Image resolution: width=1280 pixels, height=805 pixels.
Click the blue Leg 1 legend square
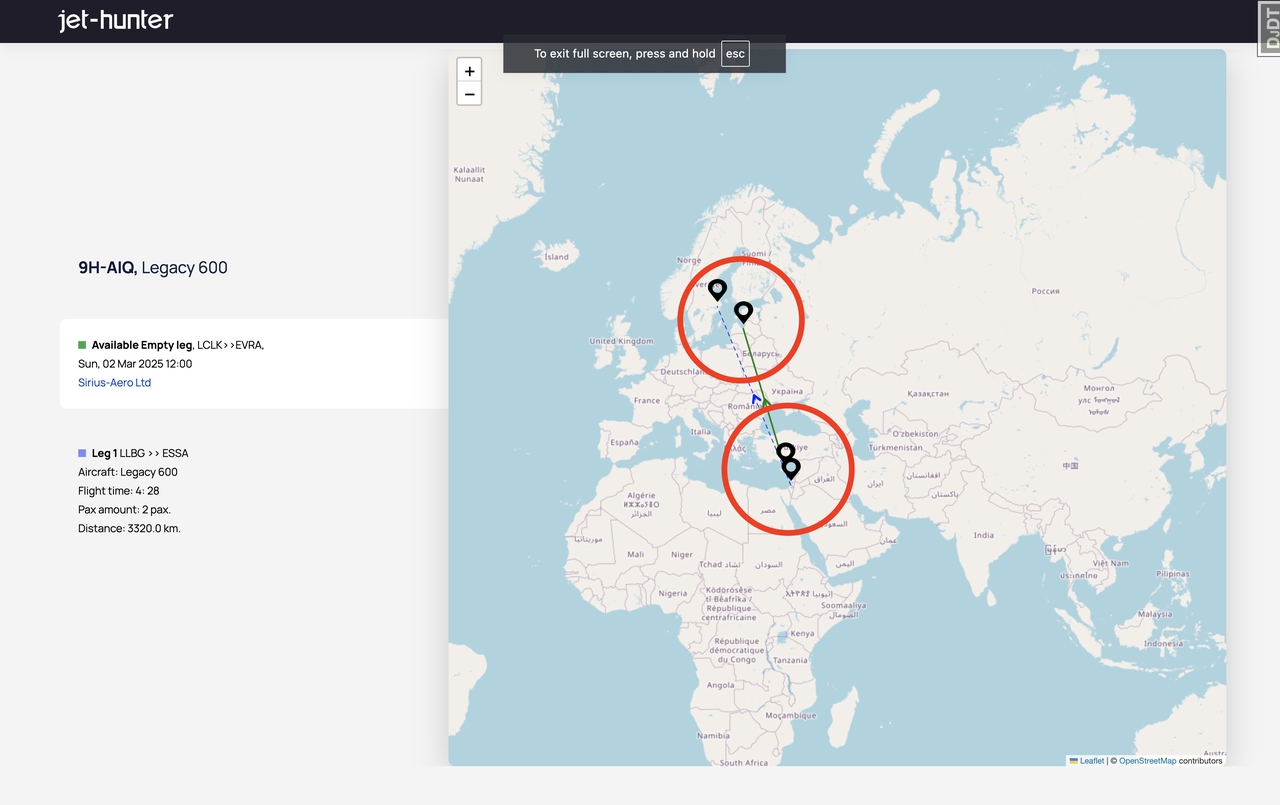(82, 453)
